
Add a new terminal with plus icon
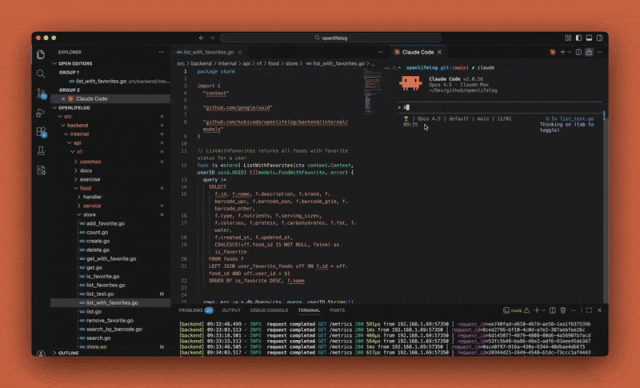coord(537,310)
